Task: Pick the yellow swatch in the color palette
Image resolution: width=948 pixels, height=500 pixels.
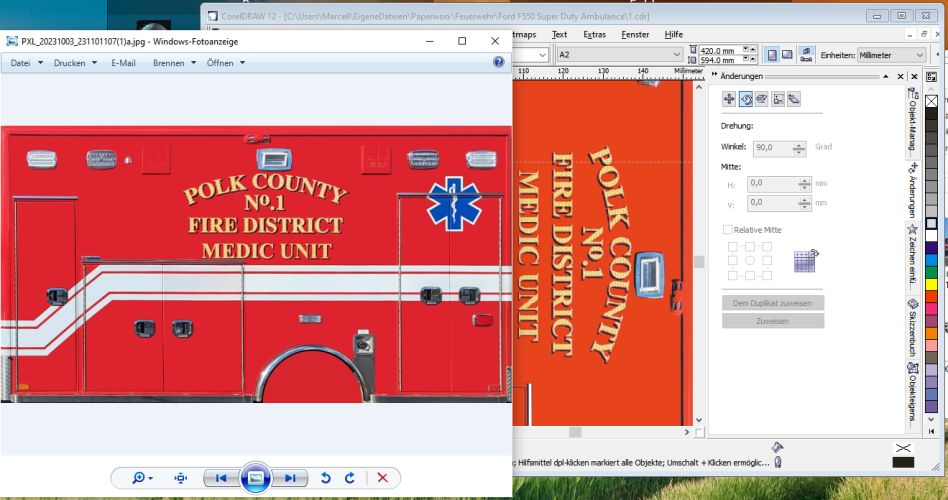Action: [931, 284]
